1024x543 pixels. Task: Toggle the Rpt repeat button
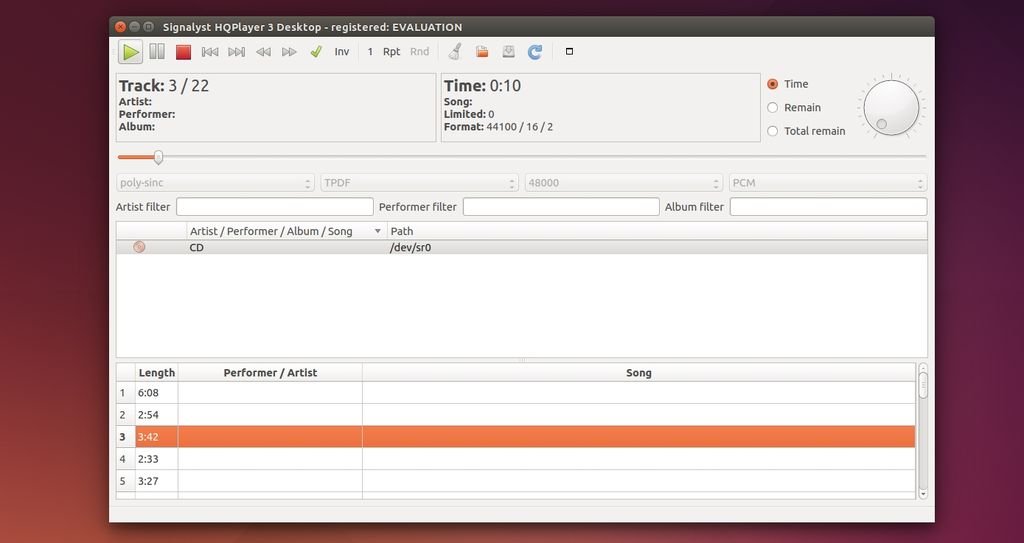391,52
